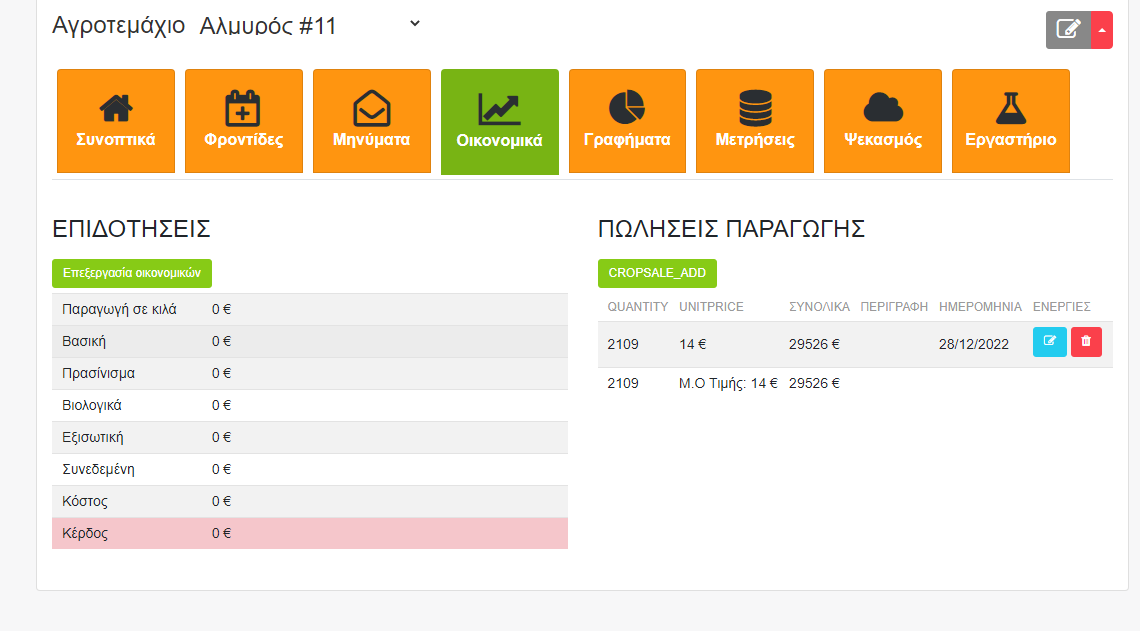Edit the 28/12/2022 crop sale row
The width and height of the screenshot is (1140, 631).
pos(1049,342)
